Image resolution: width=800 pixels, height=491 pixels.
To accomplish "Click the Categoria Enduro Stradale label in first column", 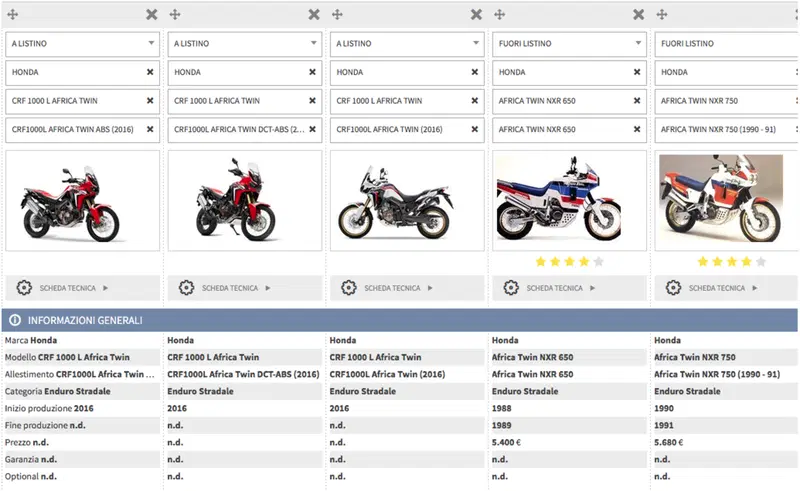I will tap(58, 391).
